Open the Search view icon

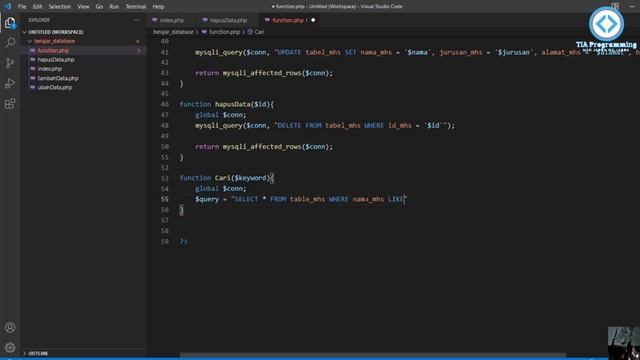10,42
